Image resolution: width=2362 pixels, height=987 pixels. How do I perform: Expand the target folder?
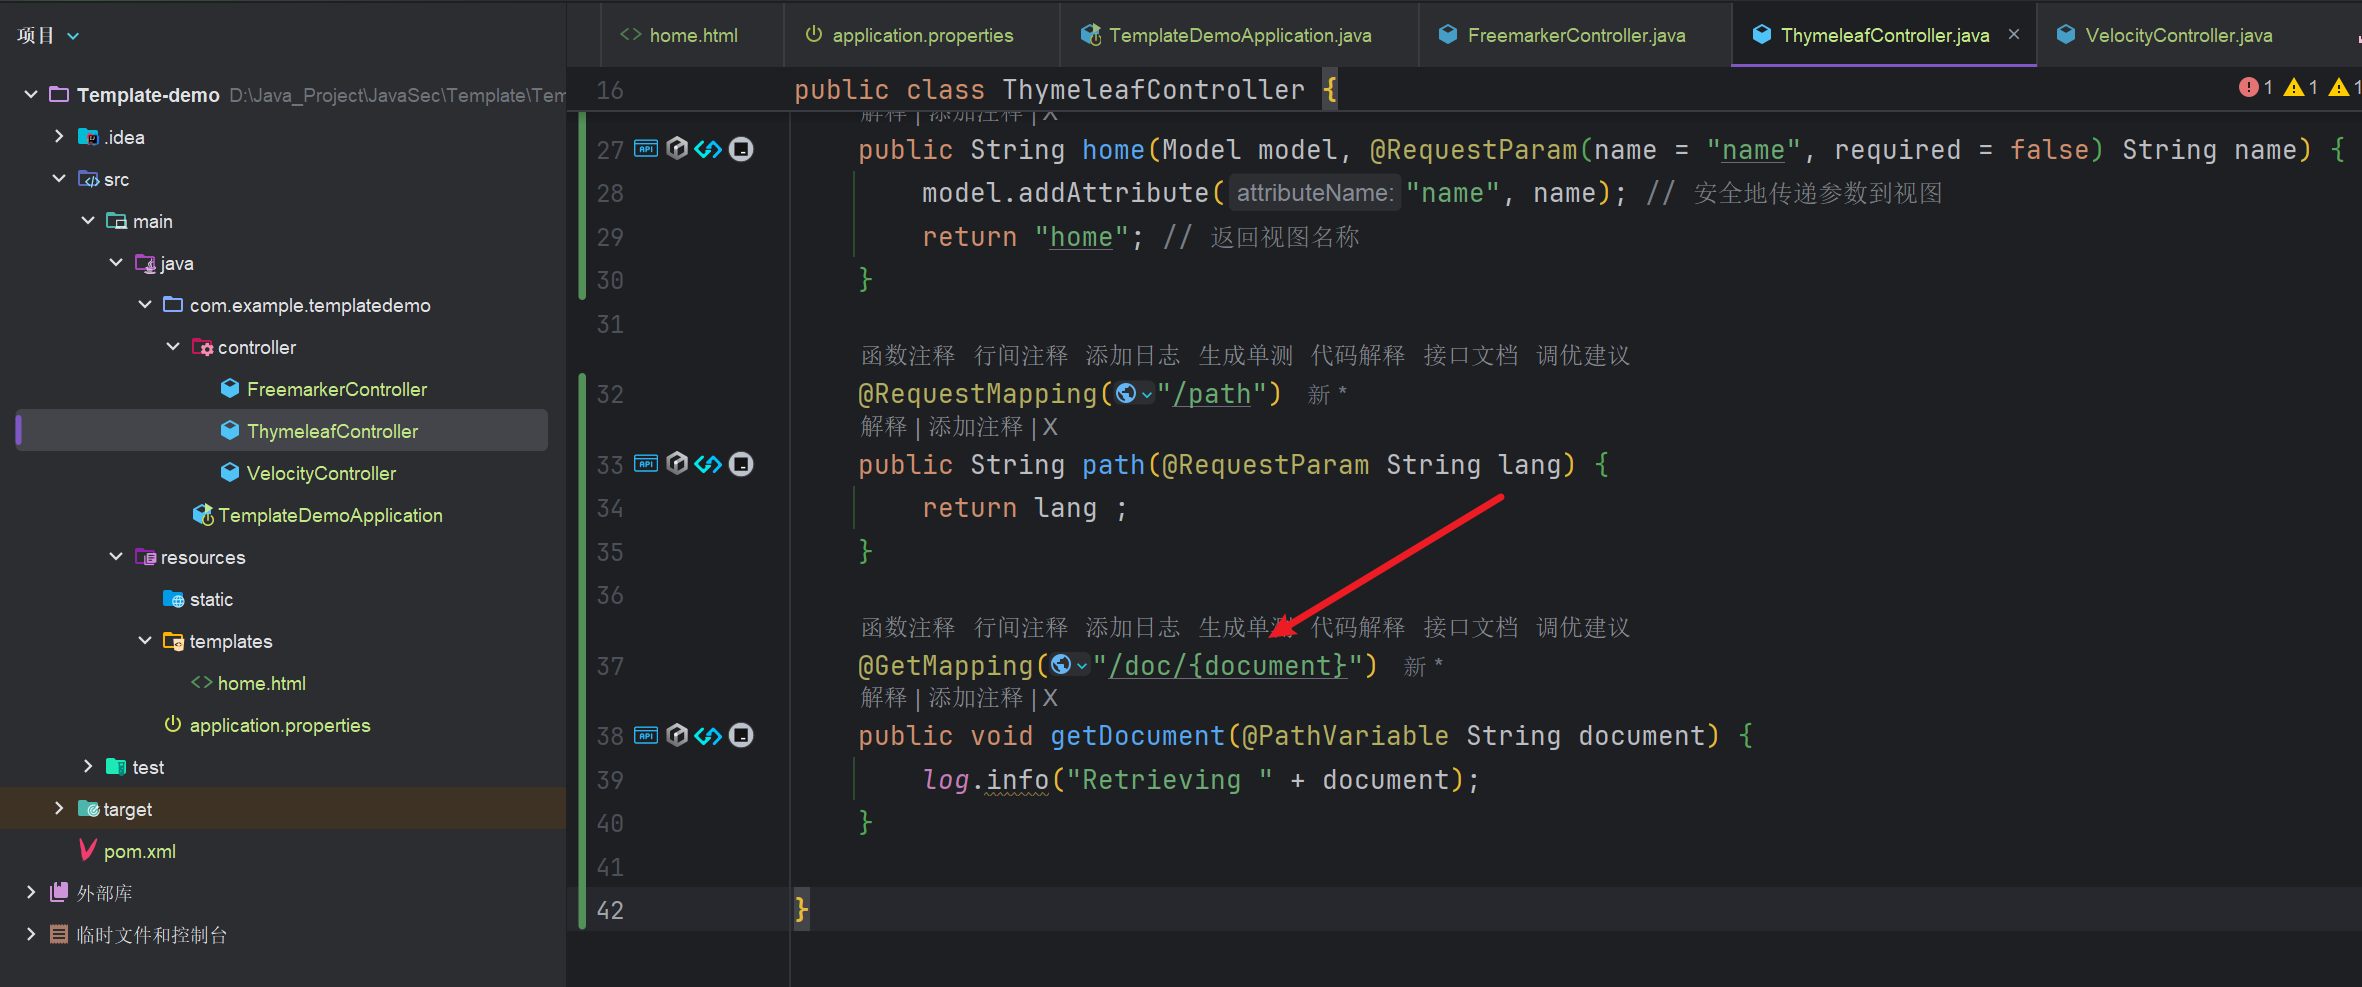59,809
